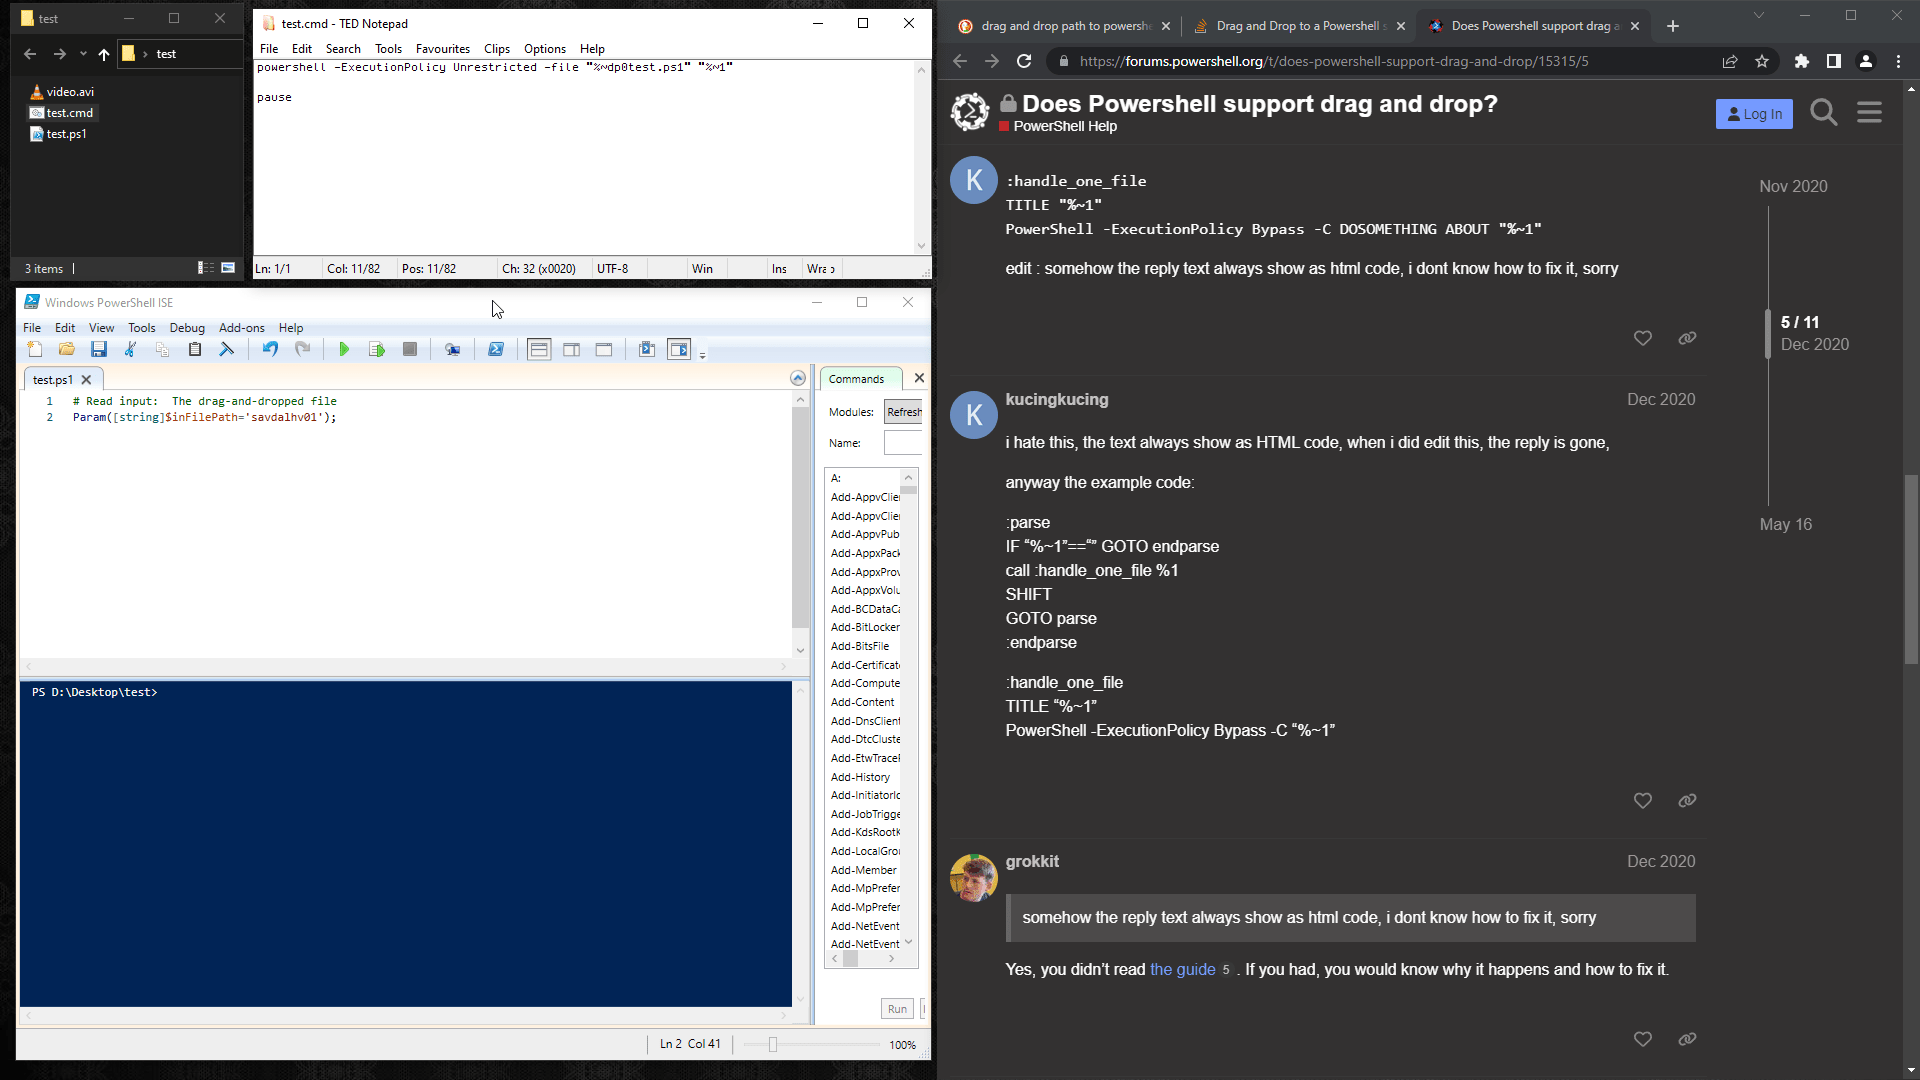Click the Clear Console Pane icon
1920x1080 pixels.
(x=227, y=349)
